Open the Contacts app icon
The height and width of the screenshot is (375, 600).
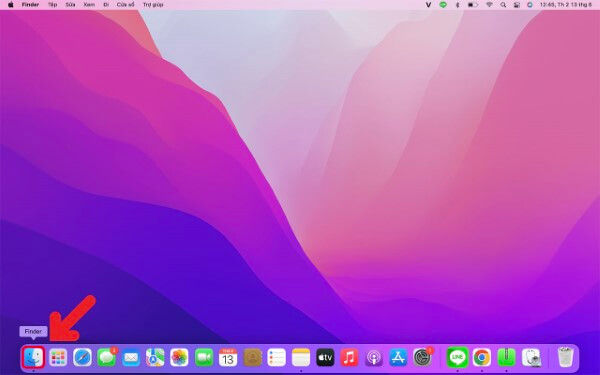pyautogui.click(x=253, y=358)
